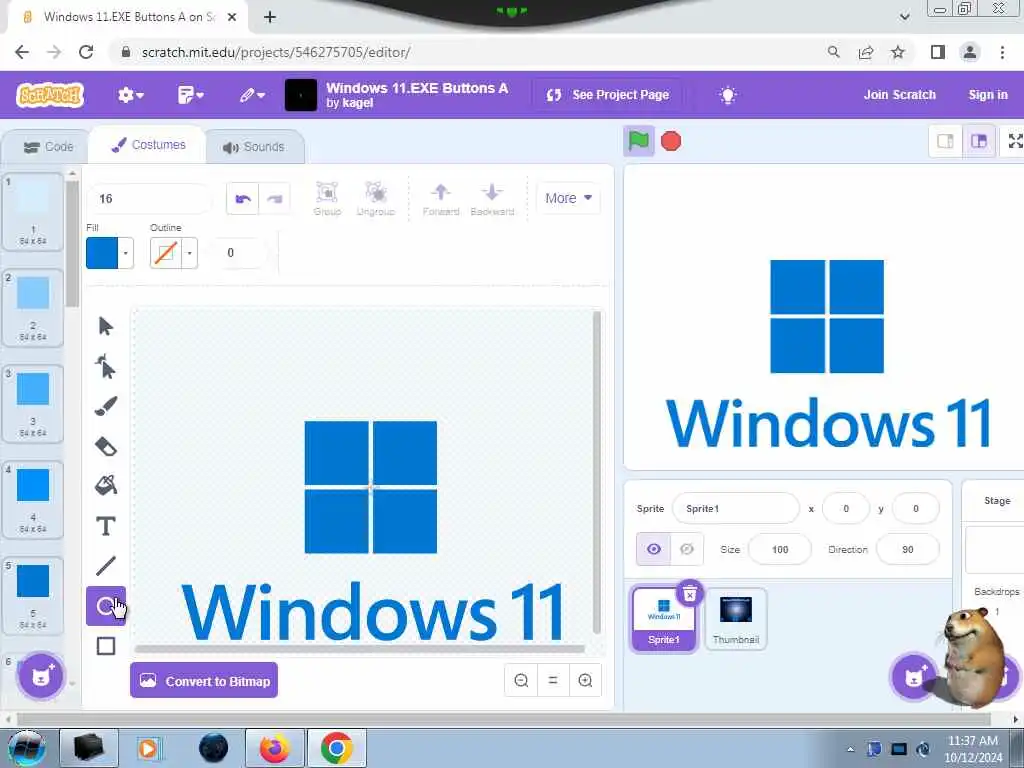Screen dimensions: 1024x768
Task: Click Convert to Bitmap button
Action: (x=204, y=680)
